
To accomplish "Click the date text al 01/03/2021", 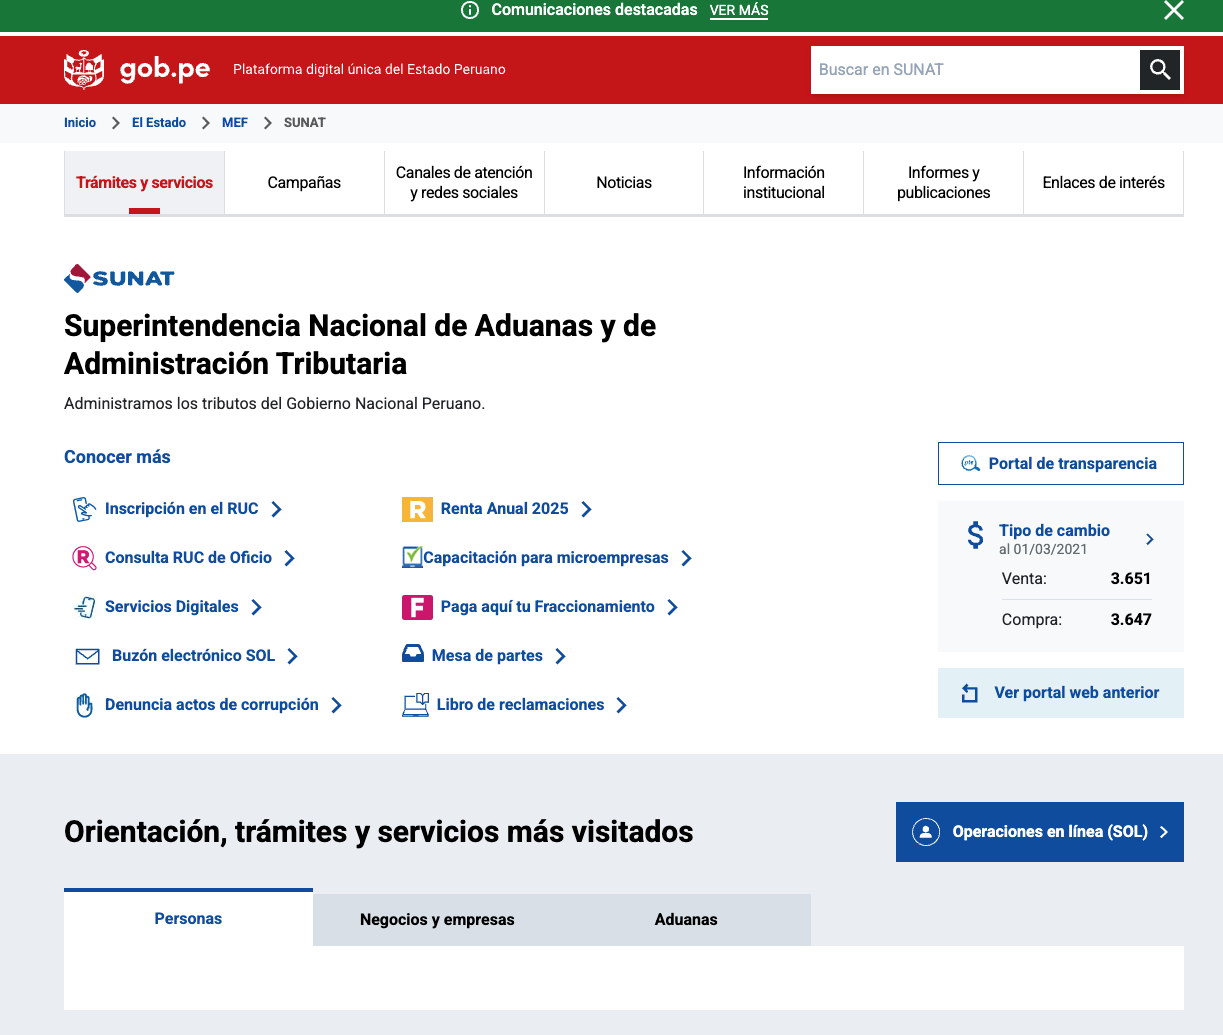I will pos(1043,550).
